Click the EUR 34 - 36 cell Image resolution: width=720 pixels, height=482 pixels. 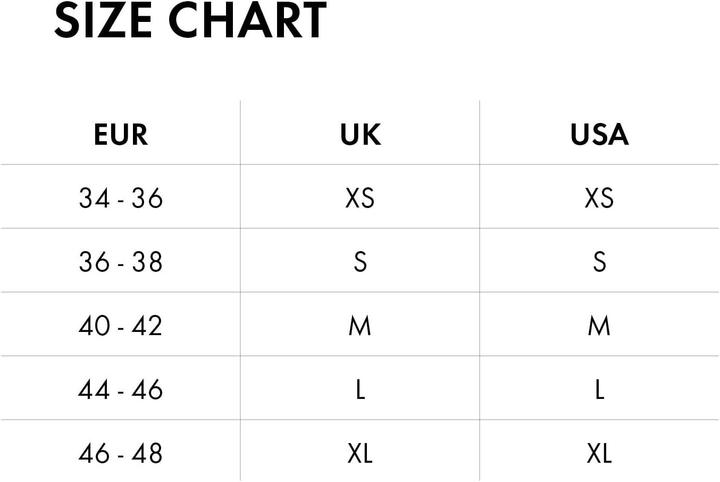coord(120,198)
